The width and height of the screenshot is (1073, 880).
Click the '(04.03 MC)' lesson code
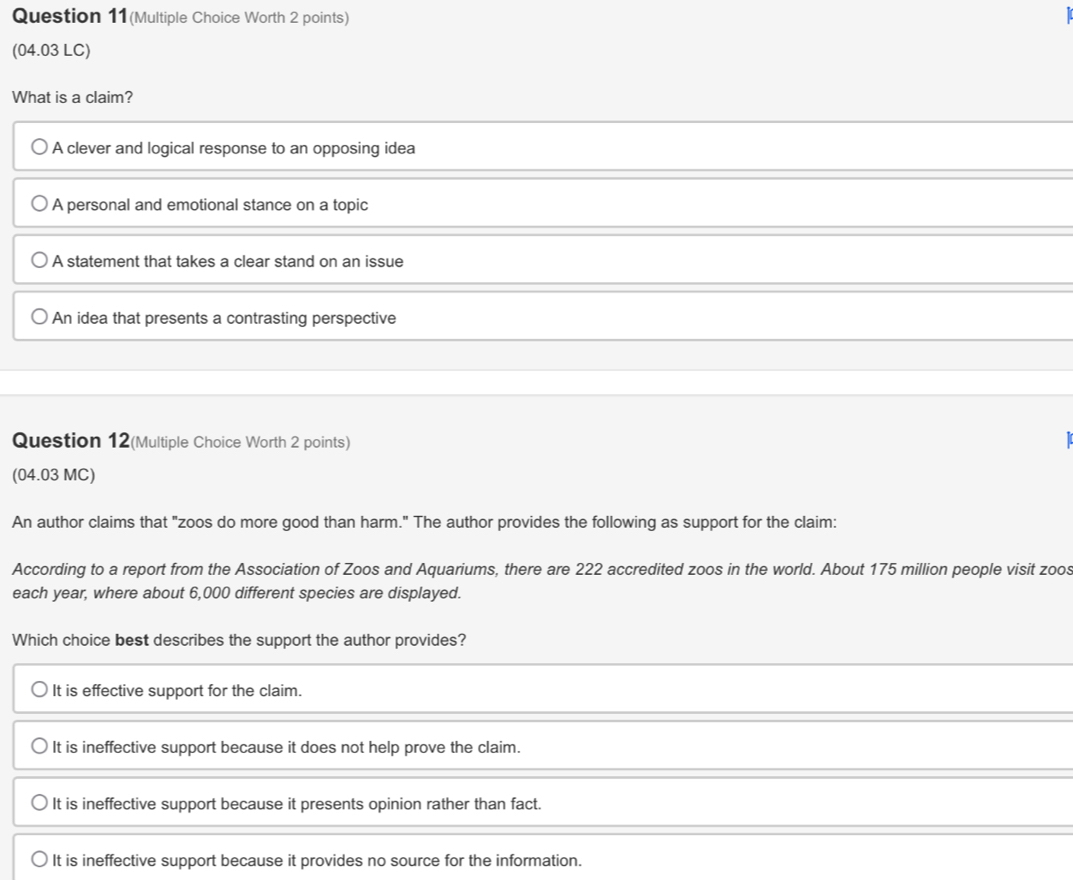[x=53, y=475]
